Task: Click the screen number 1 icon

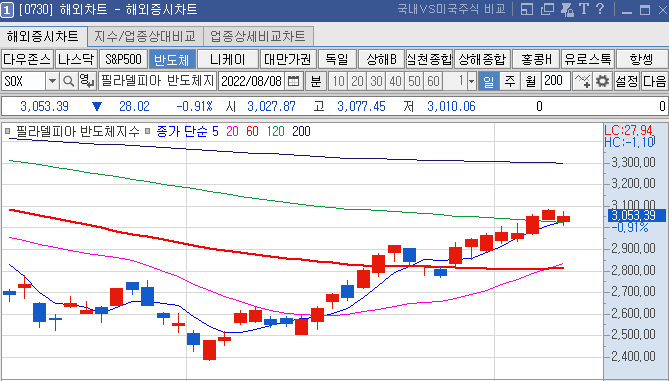Action: pyautogui.click(x=7, y=9)
